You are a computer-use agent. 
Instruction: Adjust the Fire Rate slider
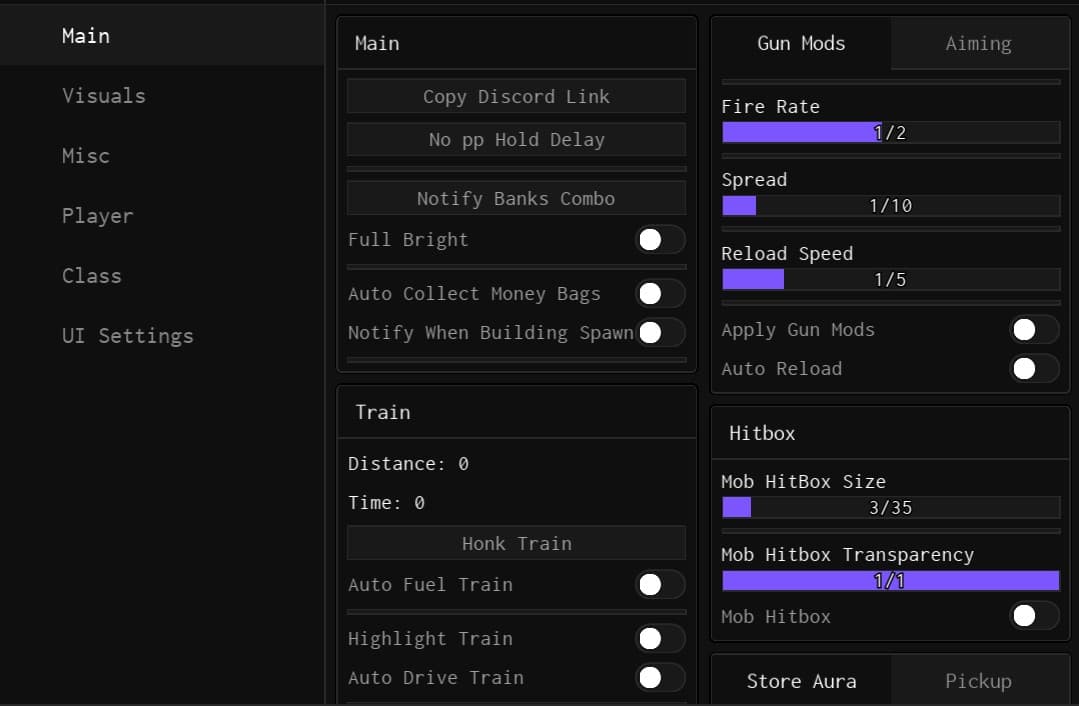pyautogui.click(x=890, y=131)
